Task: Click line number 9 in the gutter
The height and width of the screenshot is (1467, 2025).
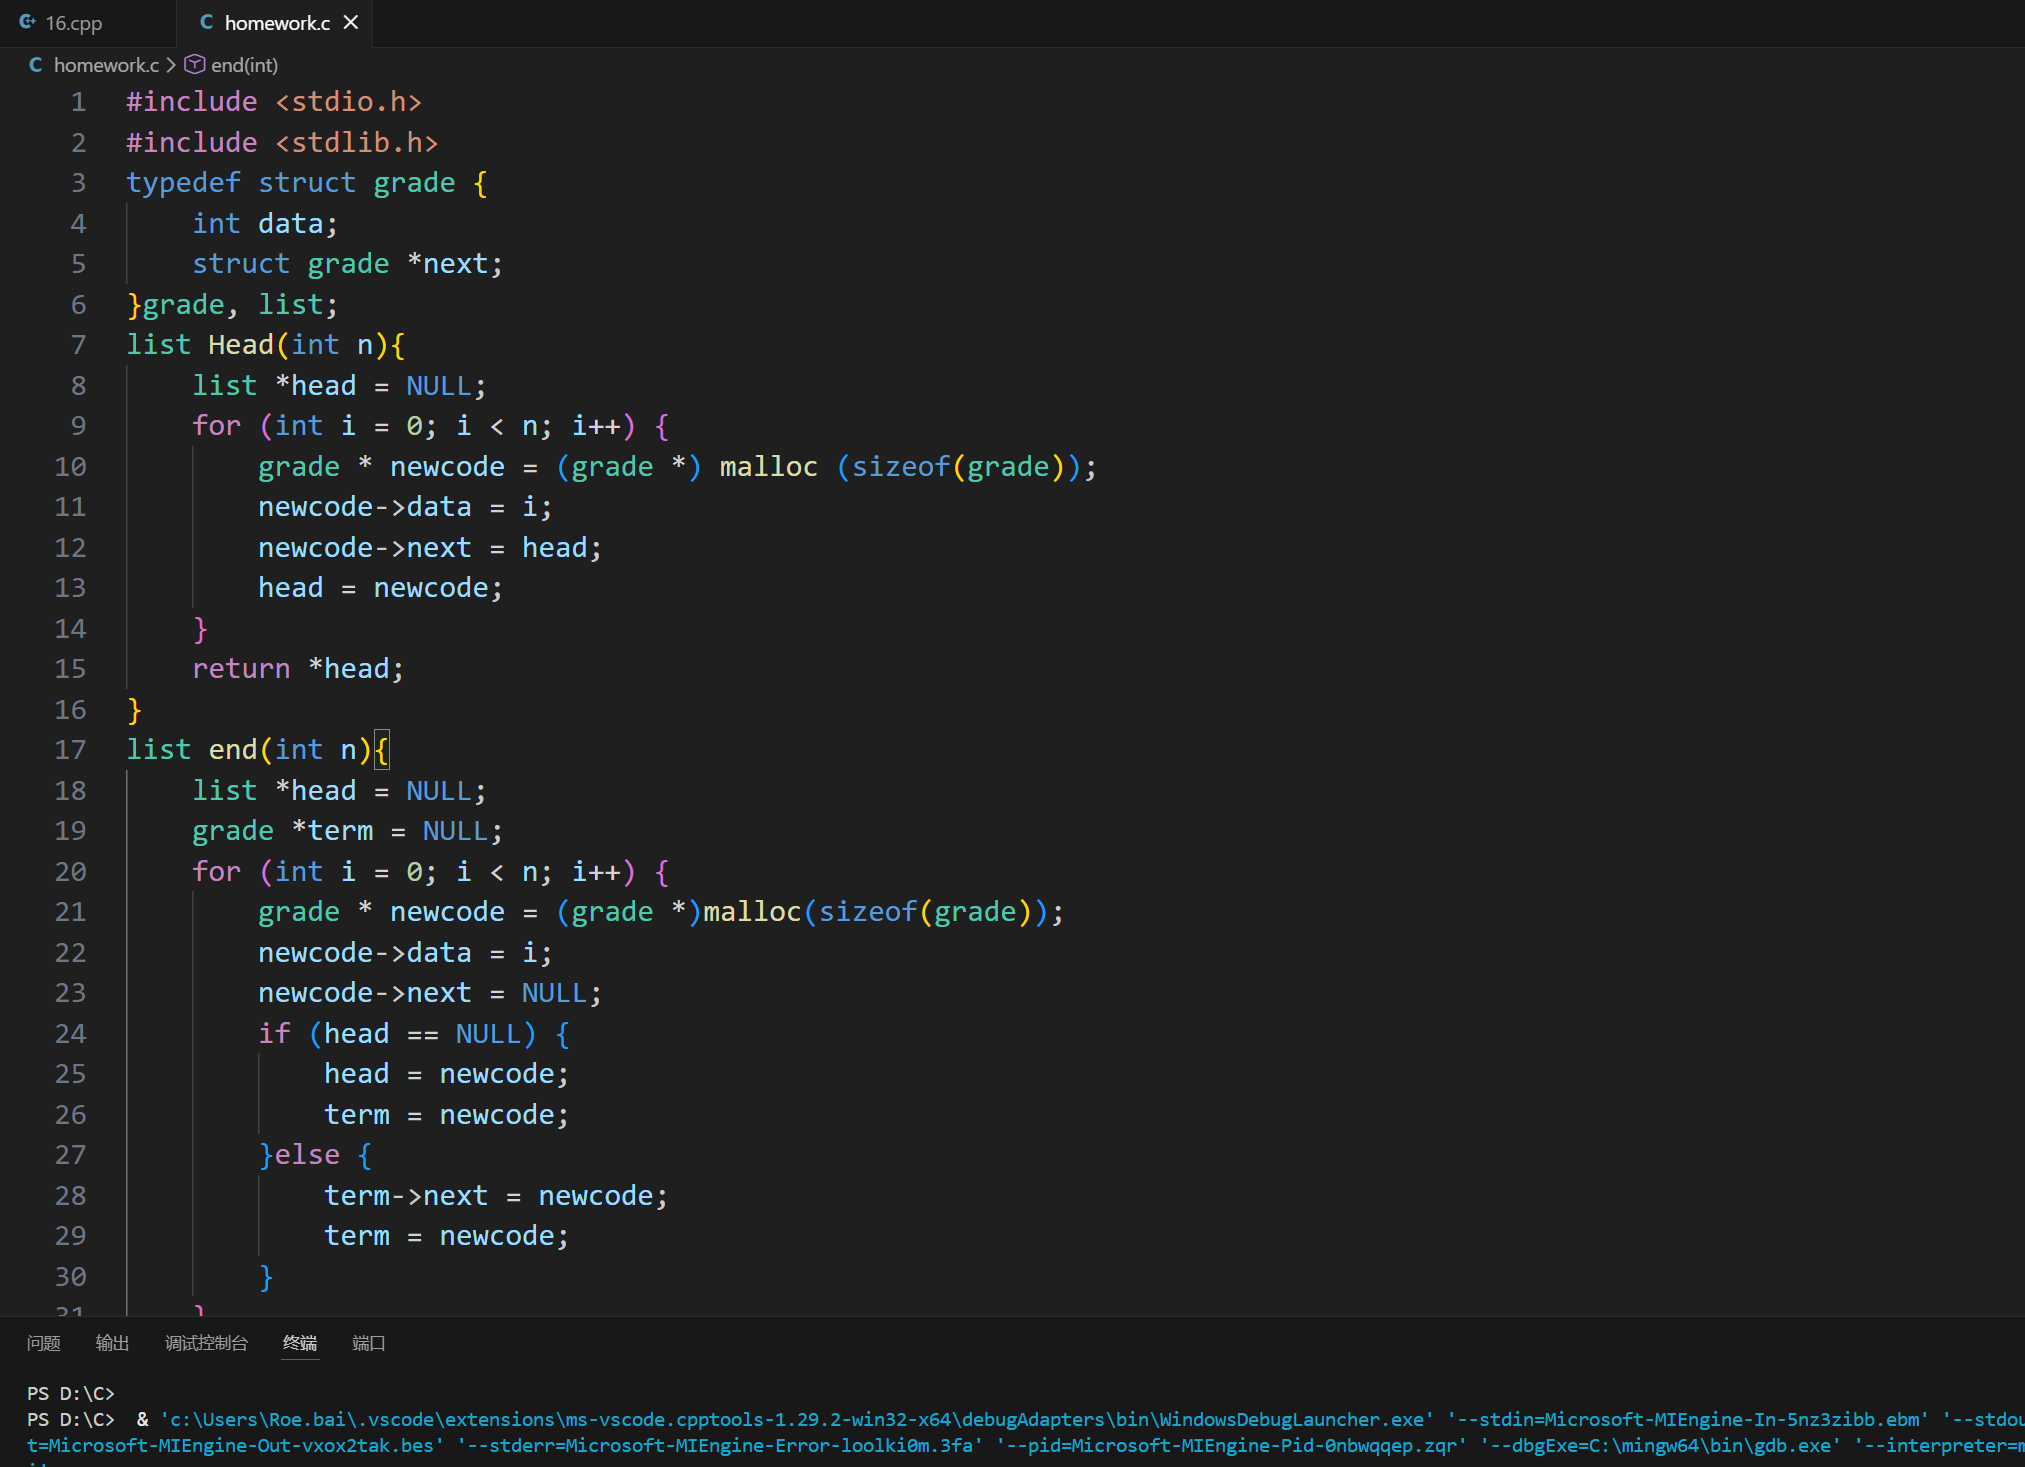Action: coord(78,426)
